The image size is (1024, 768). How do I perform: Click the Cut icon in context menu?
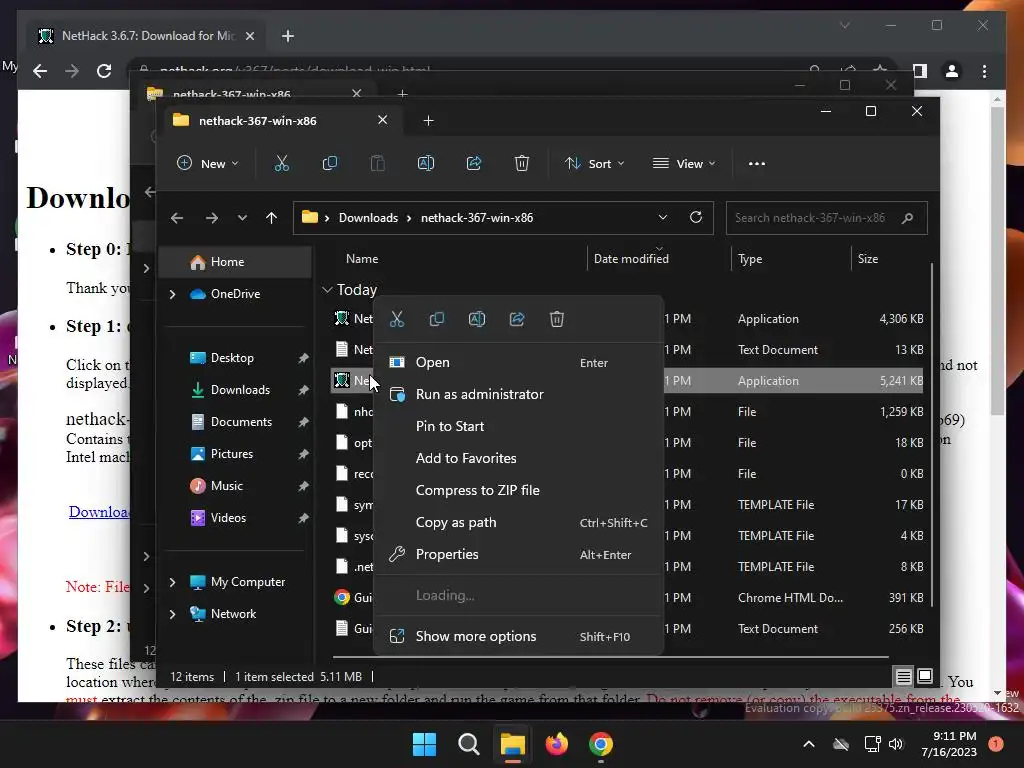[397, 319]
